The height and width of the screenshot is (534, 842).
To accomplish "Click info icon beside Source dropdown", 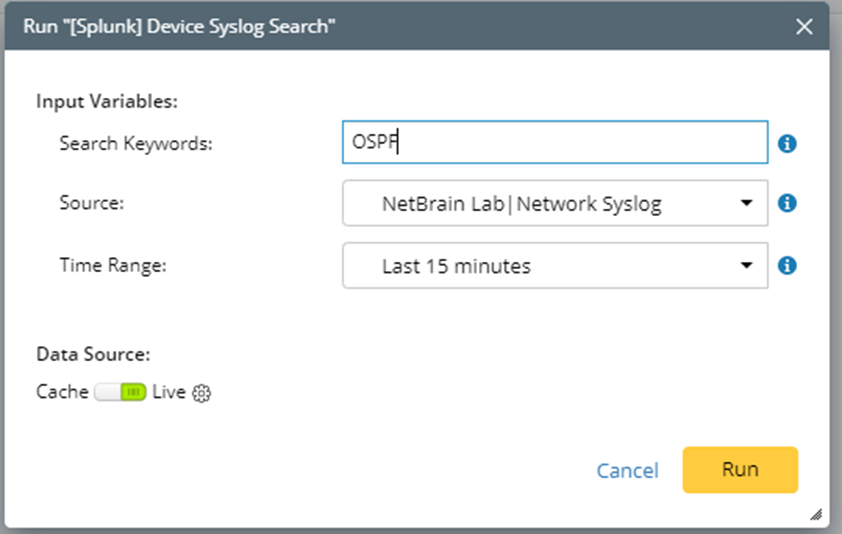I will click(787, 204).
